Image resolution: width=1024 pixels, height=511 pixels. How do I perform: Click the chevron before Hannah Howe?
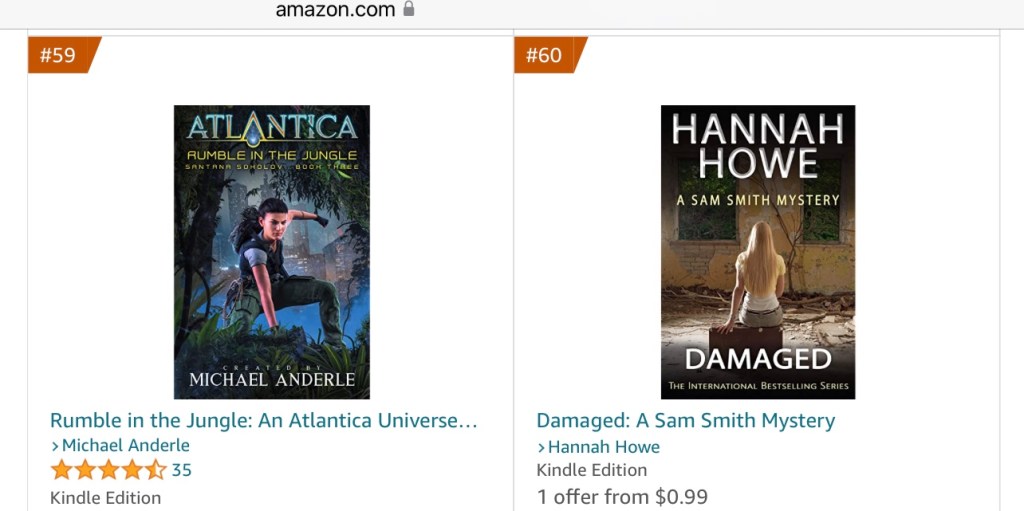541,448
